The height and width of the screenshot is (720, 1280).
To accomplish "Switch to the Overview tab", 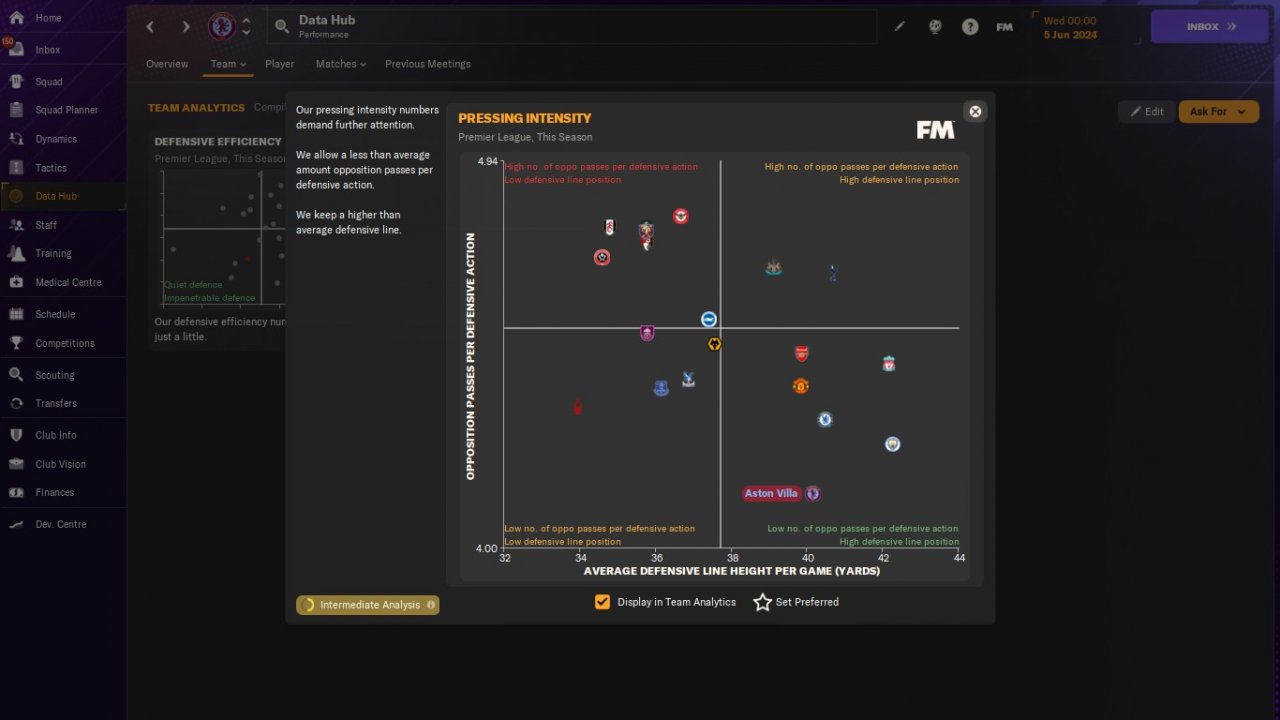I will [x=167, y=64].
